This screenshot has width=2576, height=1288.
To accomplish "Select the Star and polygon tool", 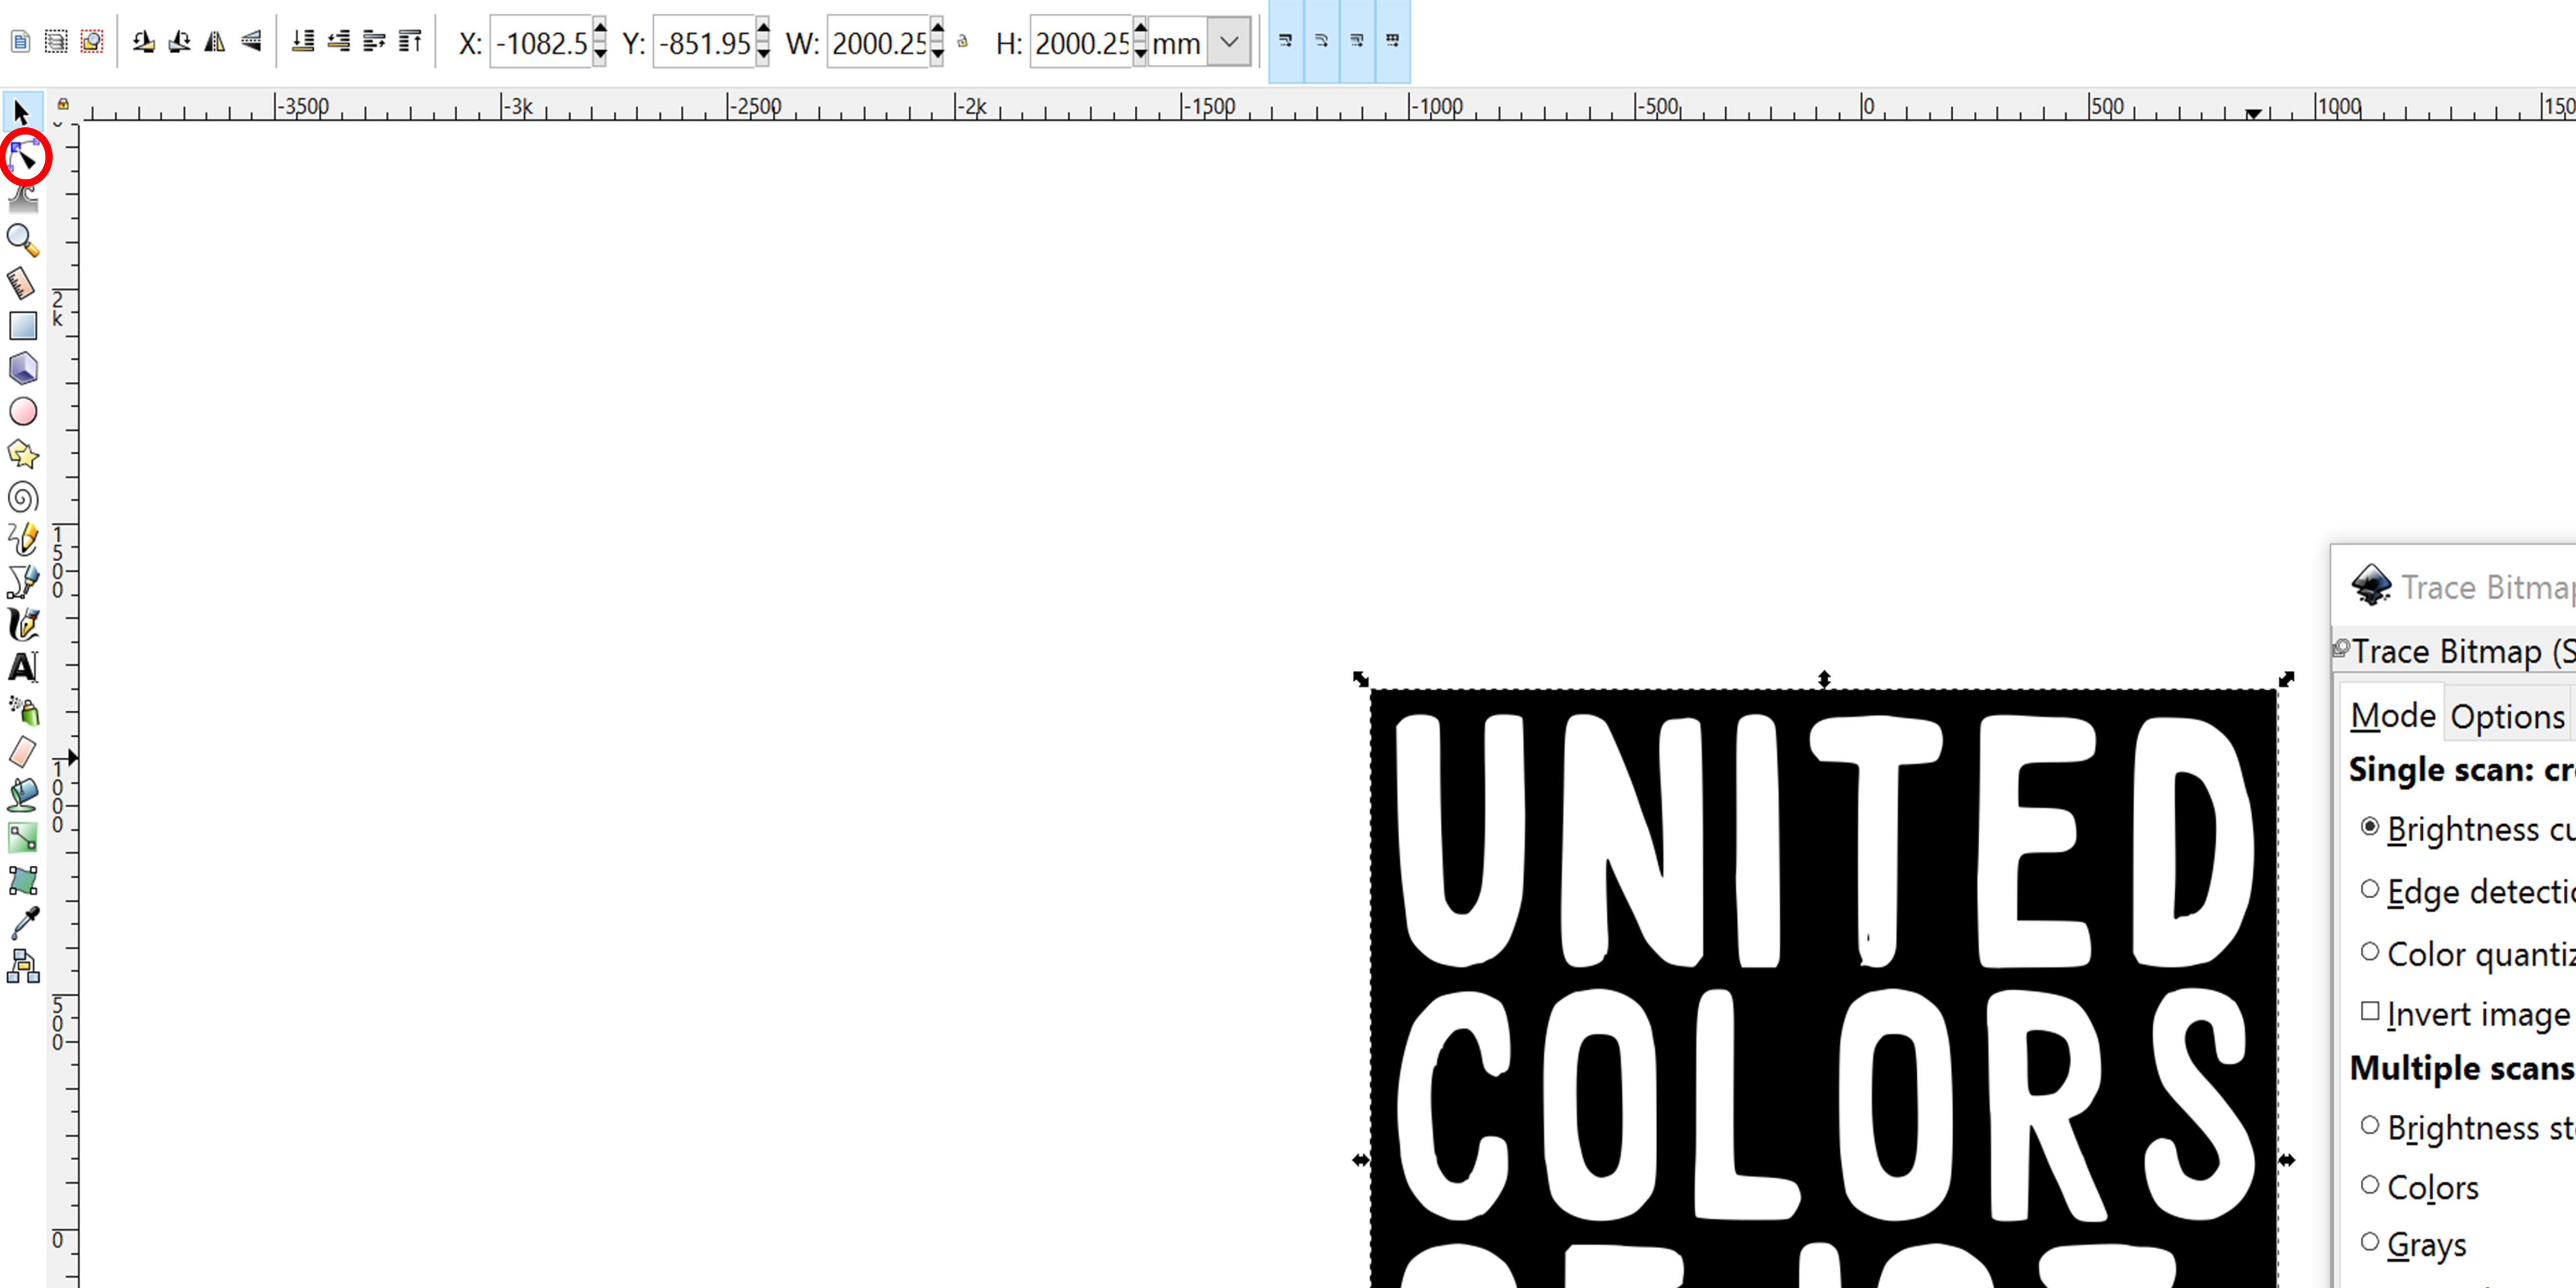I will [x=23, y=455].
